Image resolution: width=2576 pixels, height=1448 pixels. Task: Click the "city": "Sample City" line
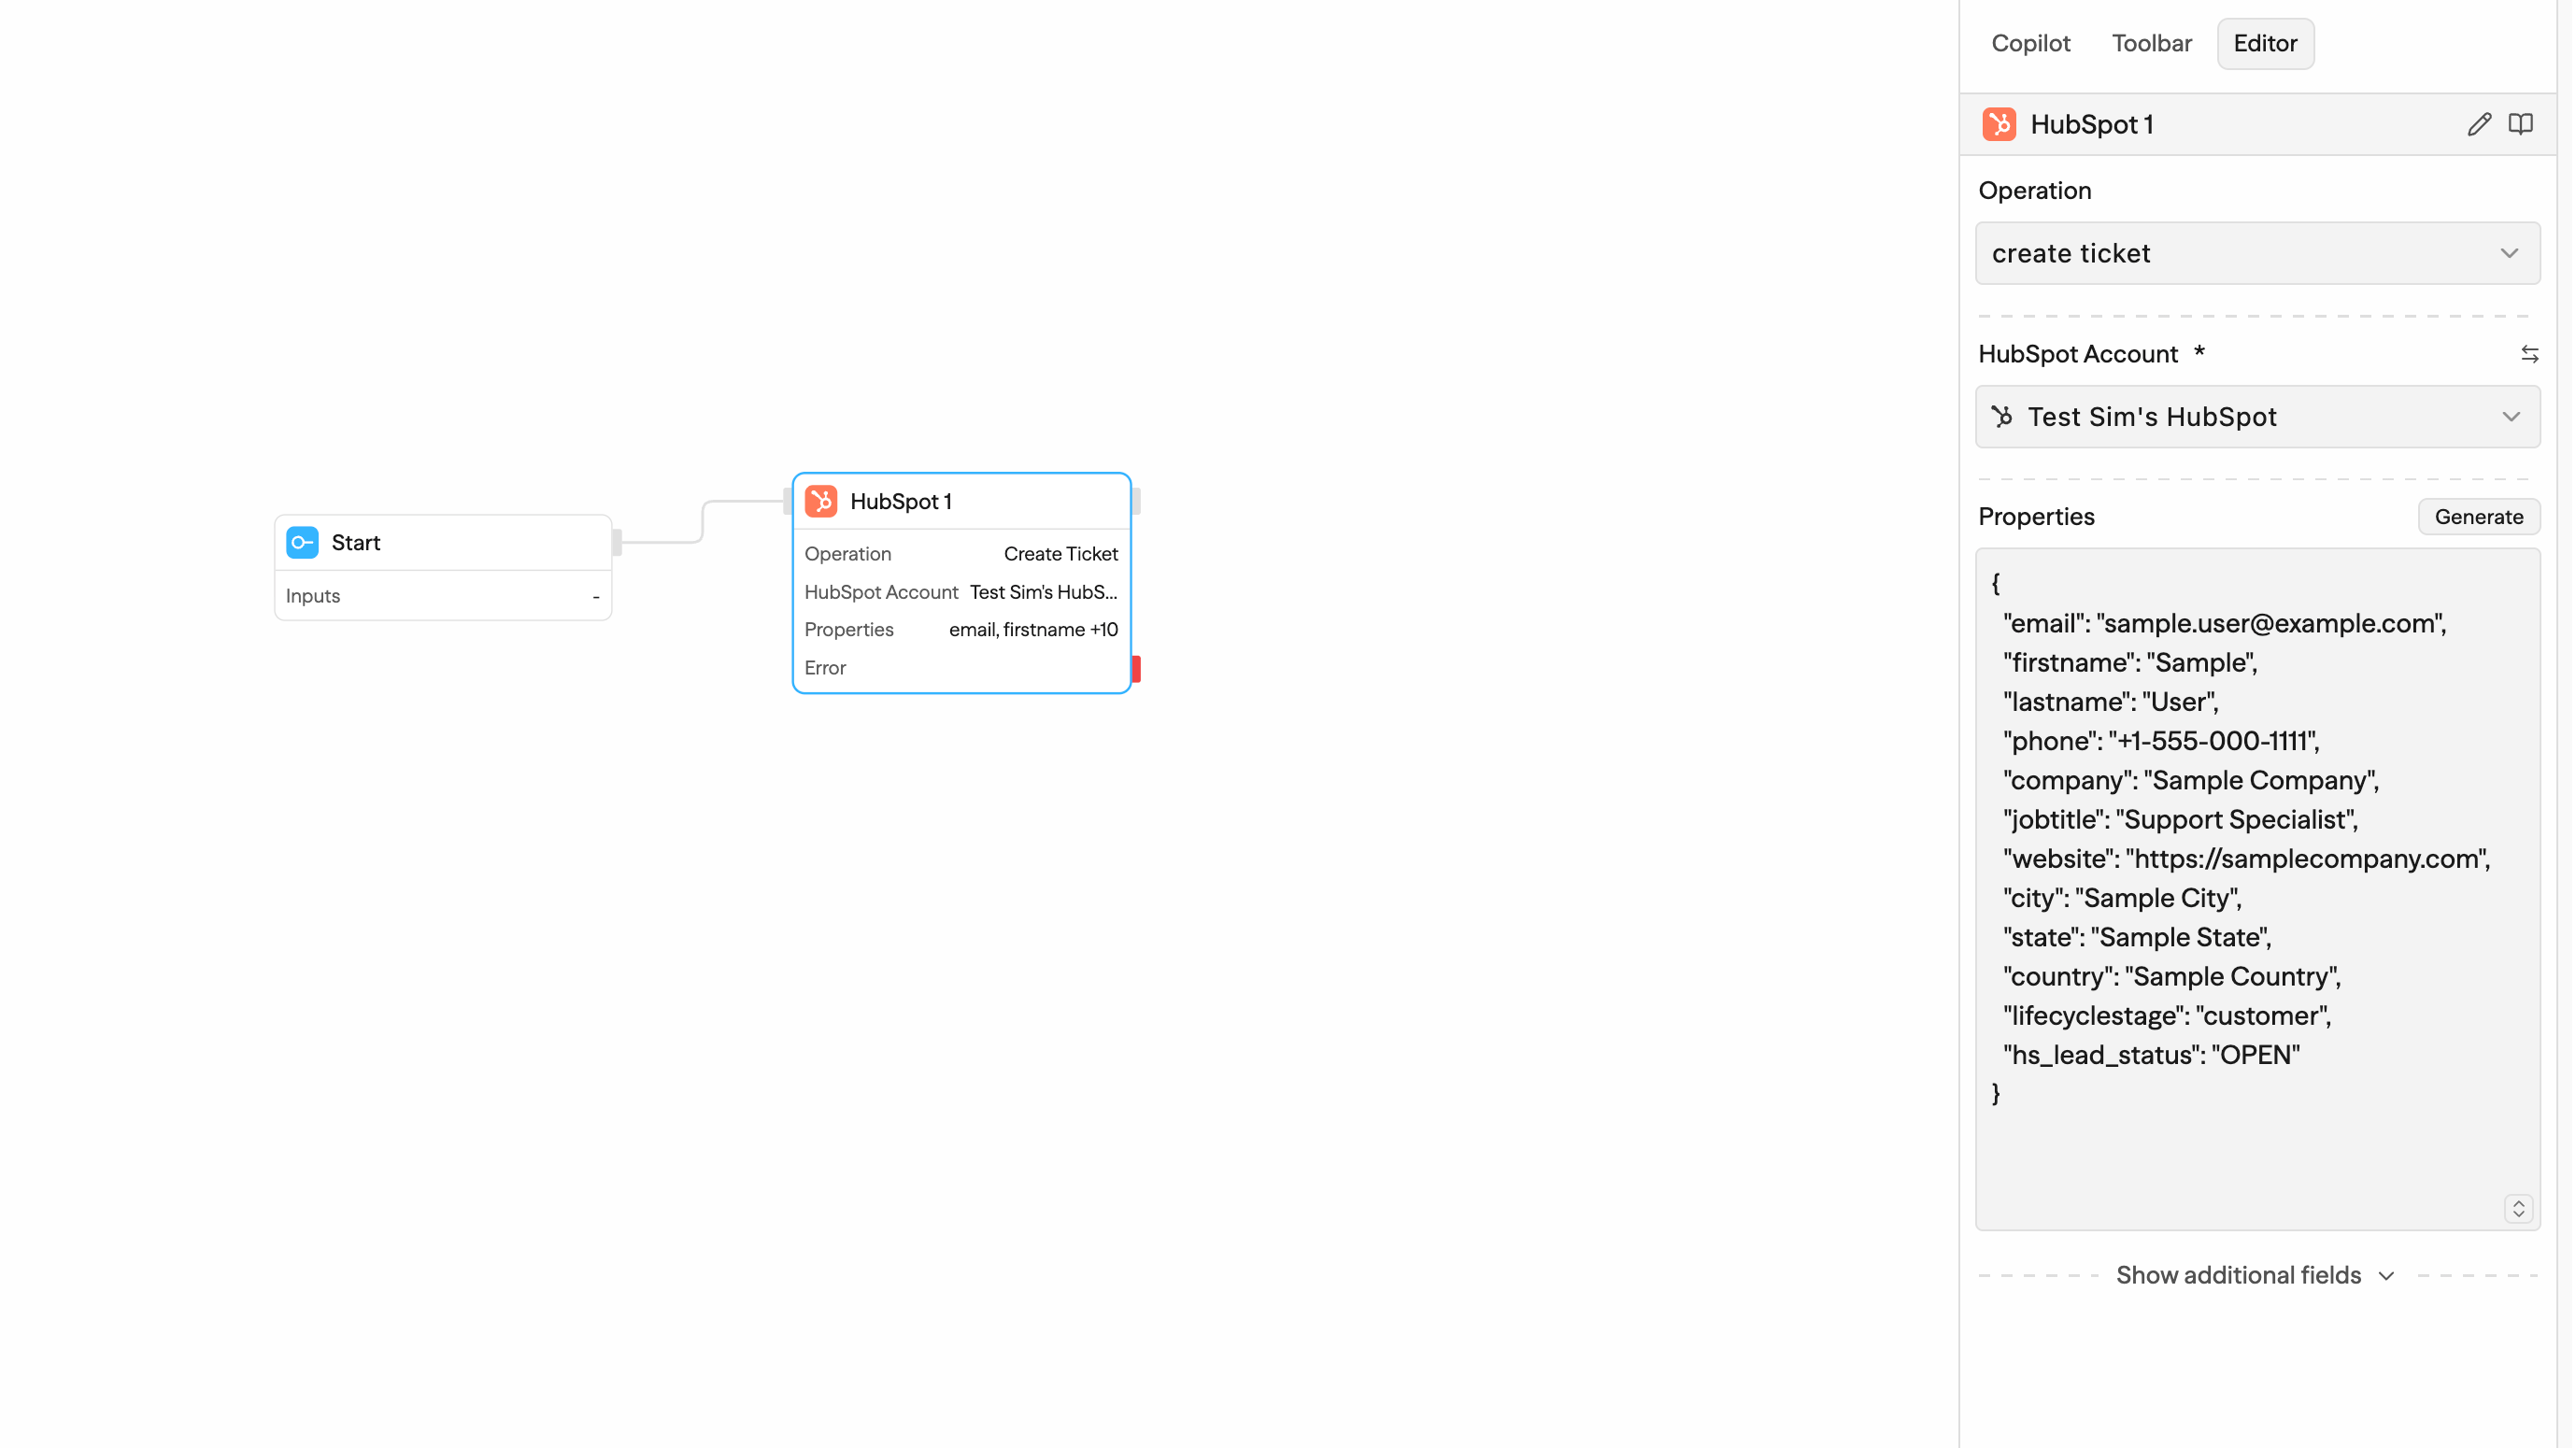[2122, 898]
